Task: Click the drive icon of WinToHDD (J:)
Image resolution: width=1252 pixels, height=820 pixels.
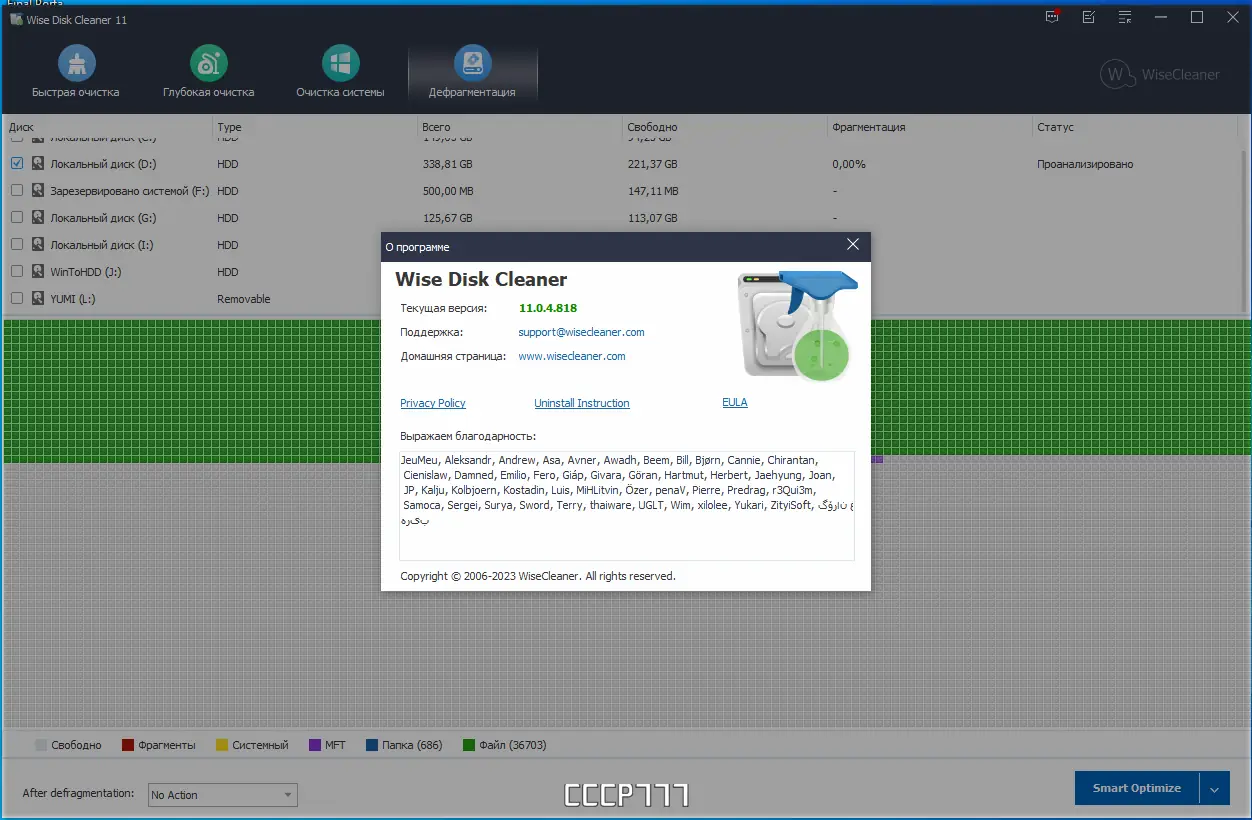Action: [38, 271]
